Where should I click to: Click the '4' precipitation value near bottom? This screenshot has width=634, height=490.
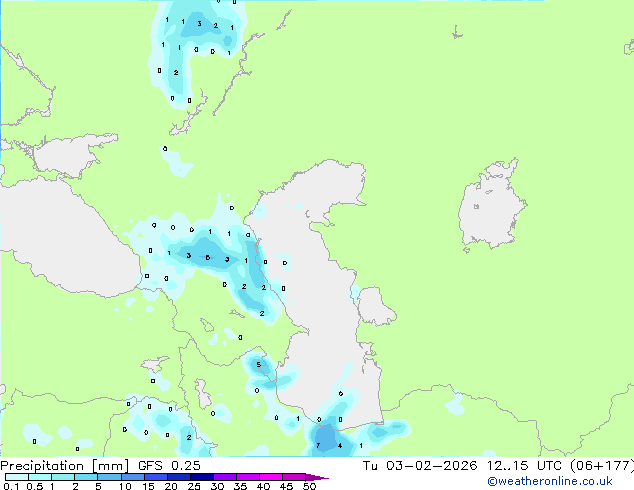coord(340,446)
